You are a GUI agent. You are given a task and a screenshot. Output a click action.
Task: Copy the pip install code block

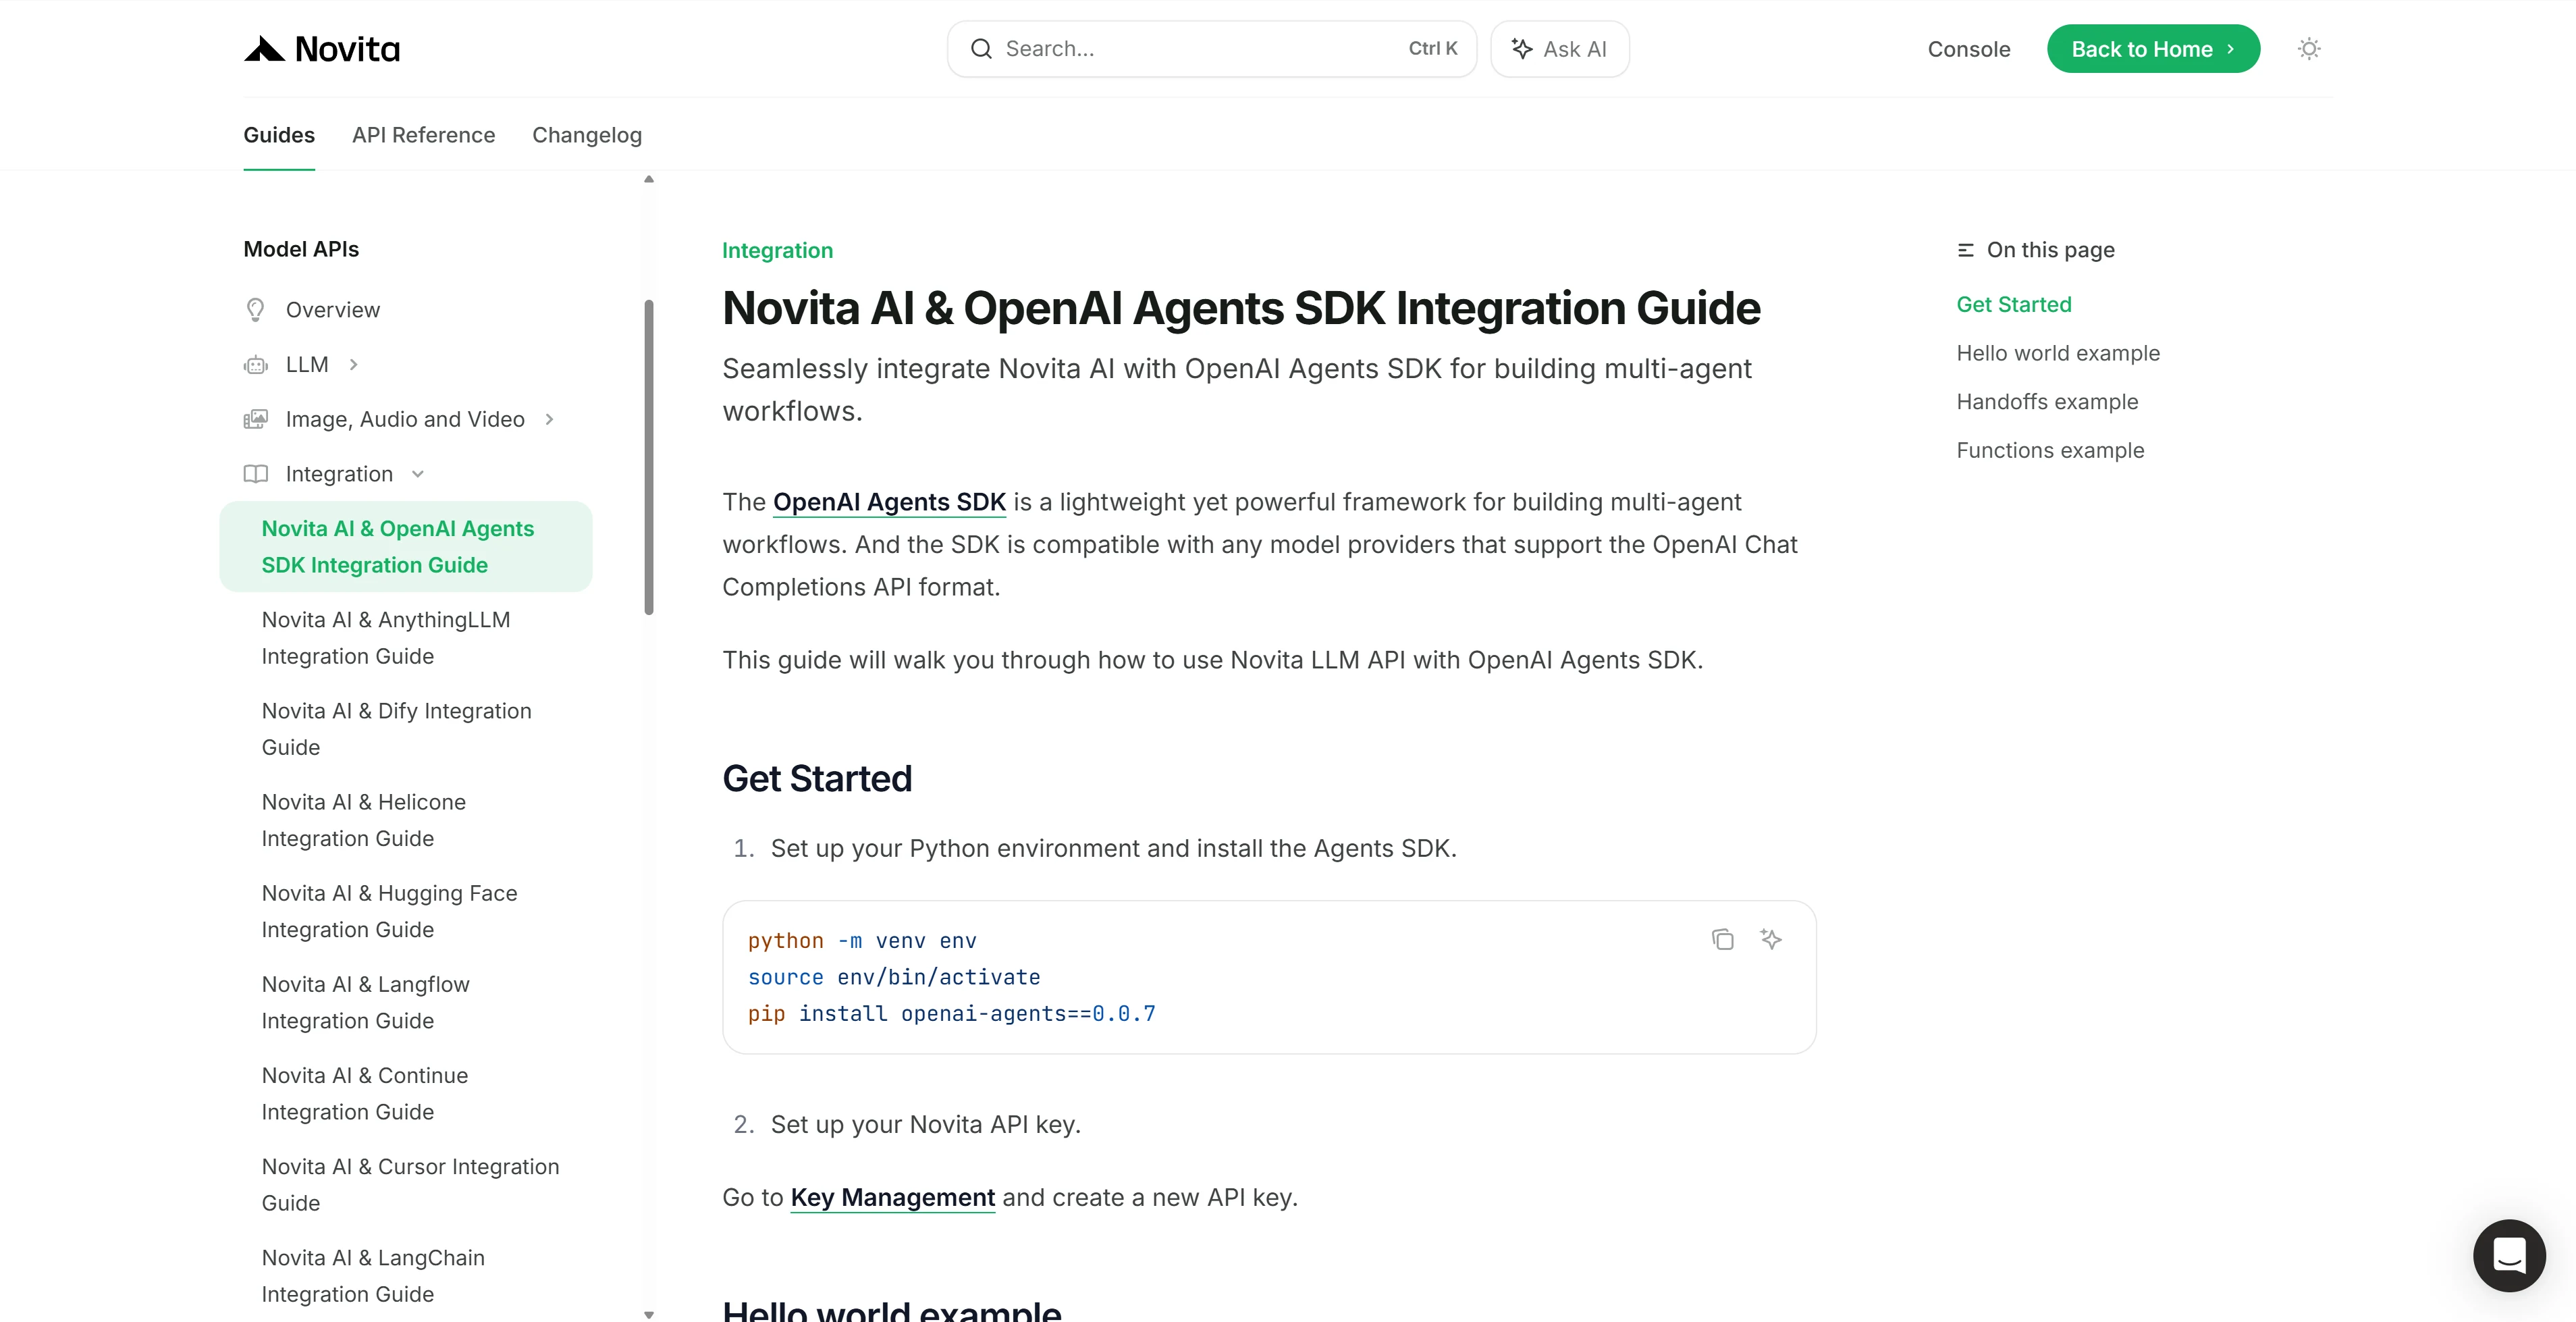(x=1722, y=939)
